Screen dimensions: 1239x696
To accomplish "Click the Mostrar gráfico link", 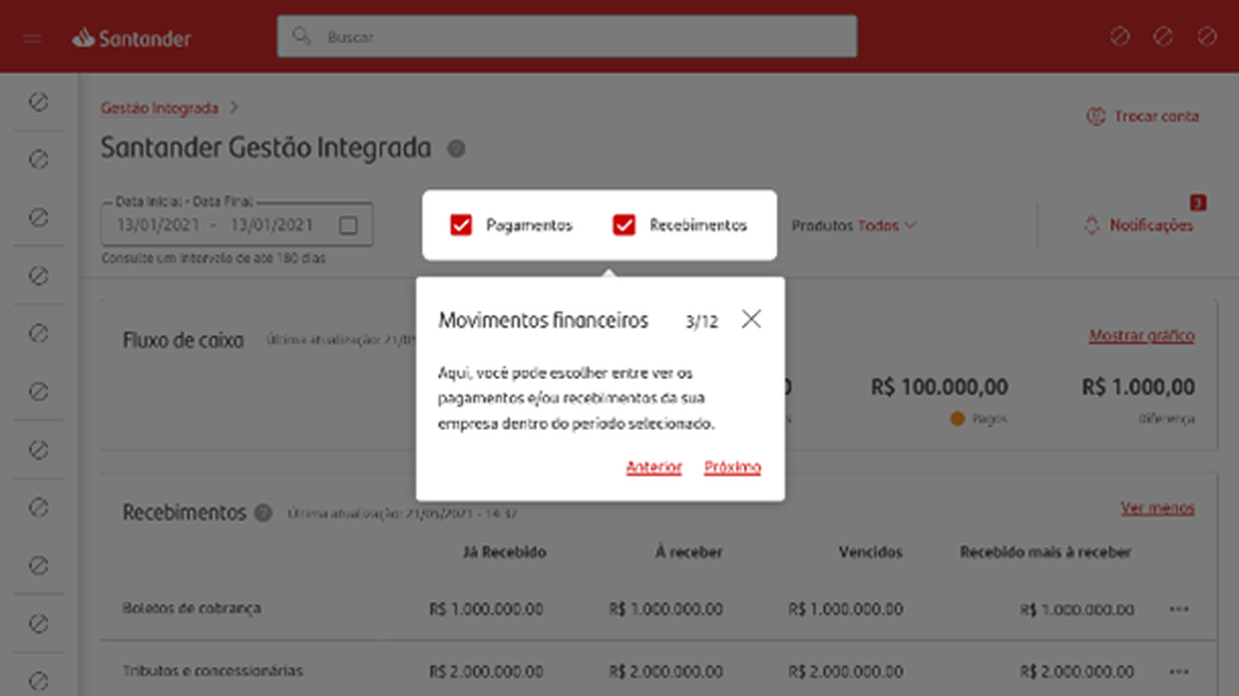I will pyautogui.click(x=1141, y=336).
